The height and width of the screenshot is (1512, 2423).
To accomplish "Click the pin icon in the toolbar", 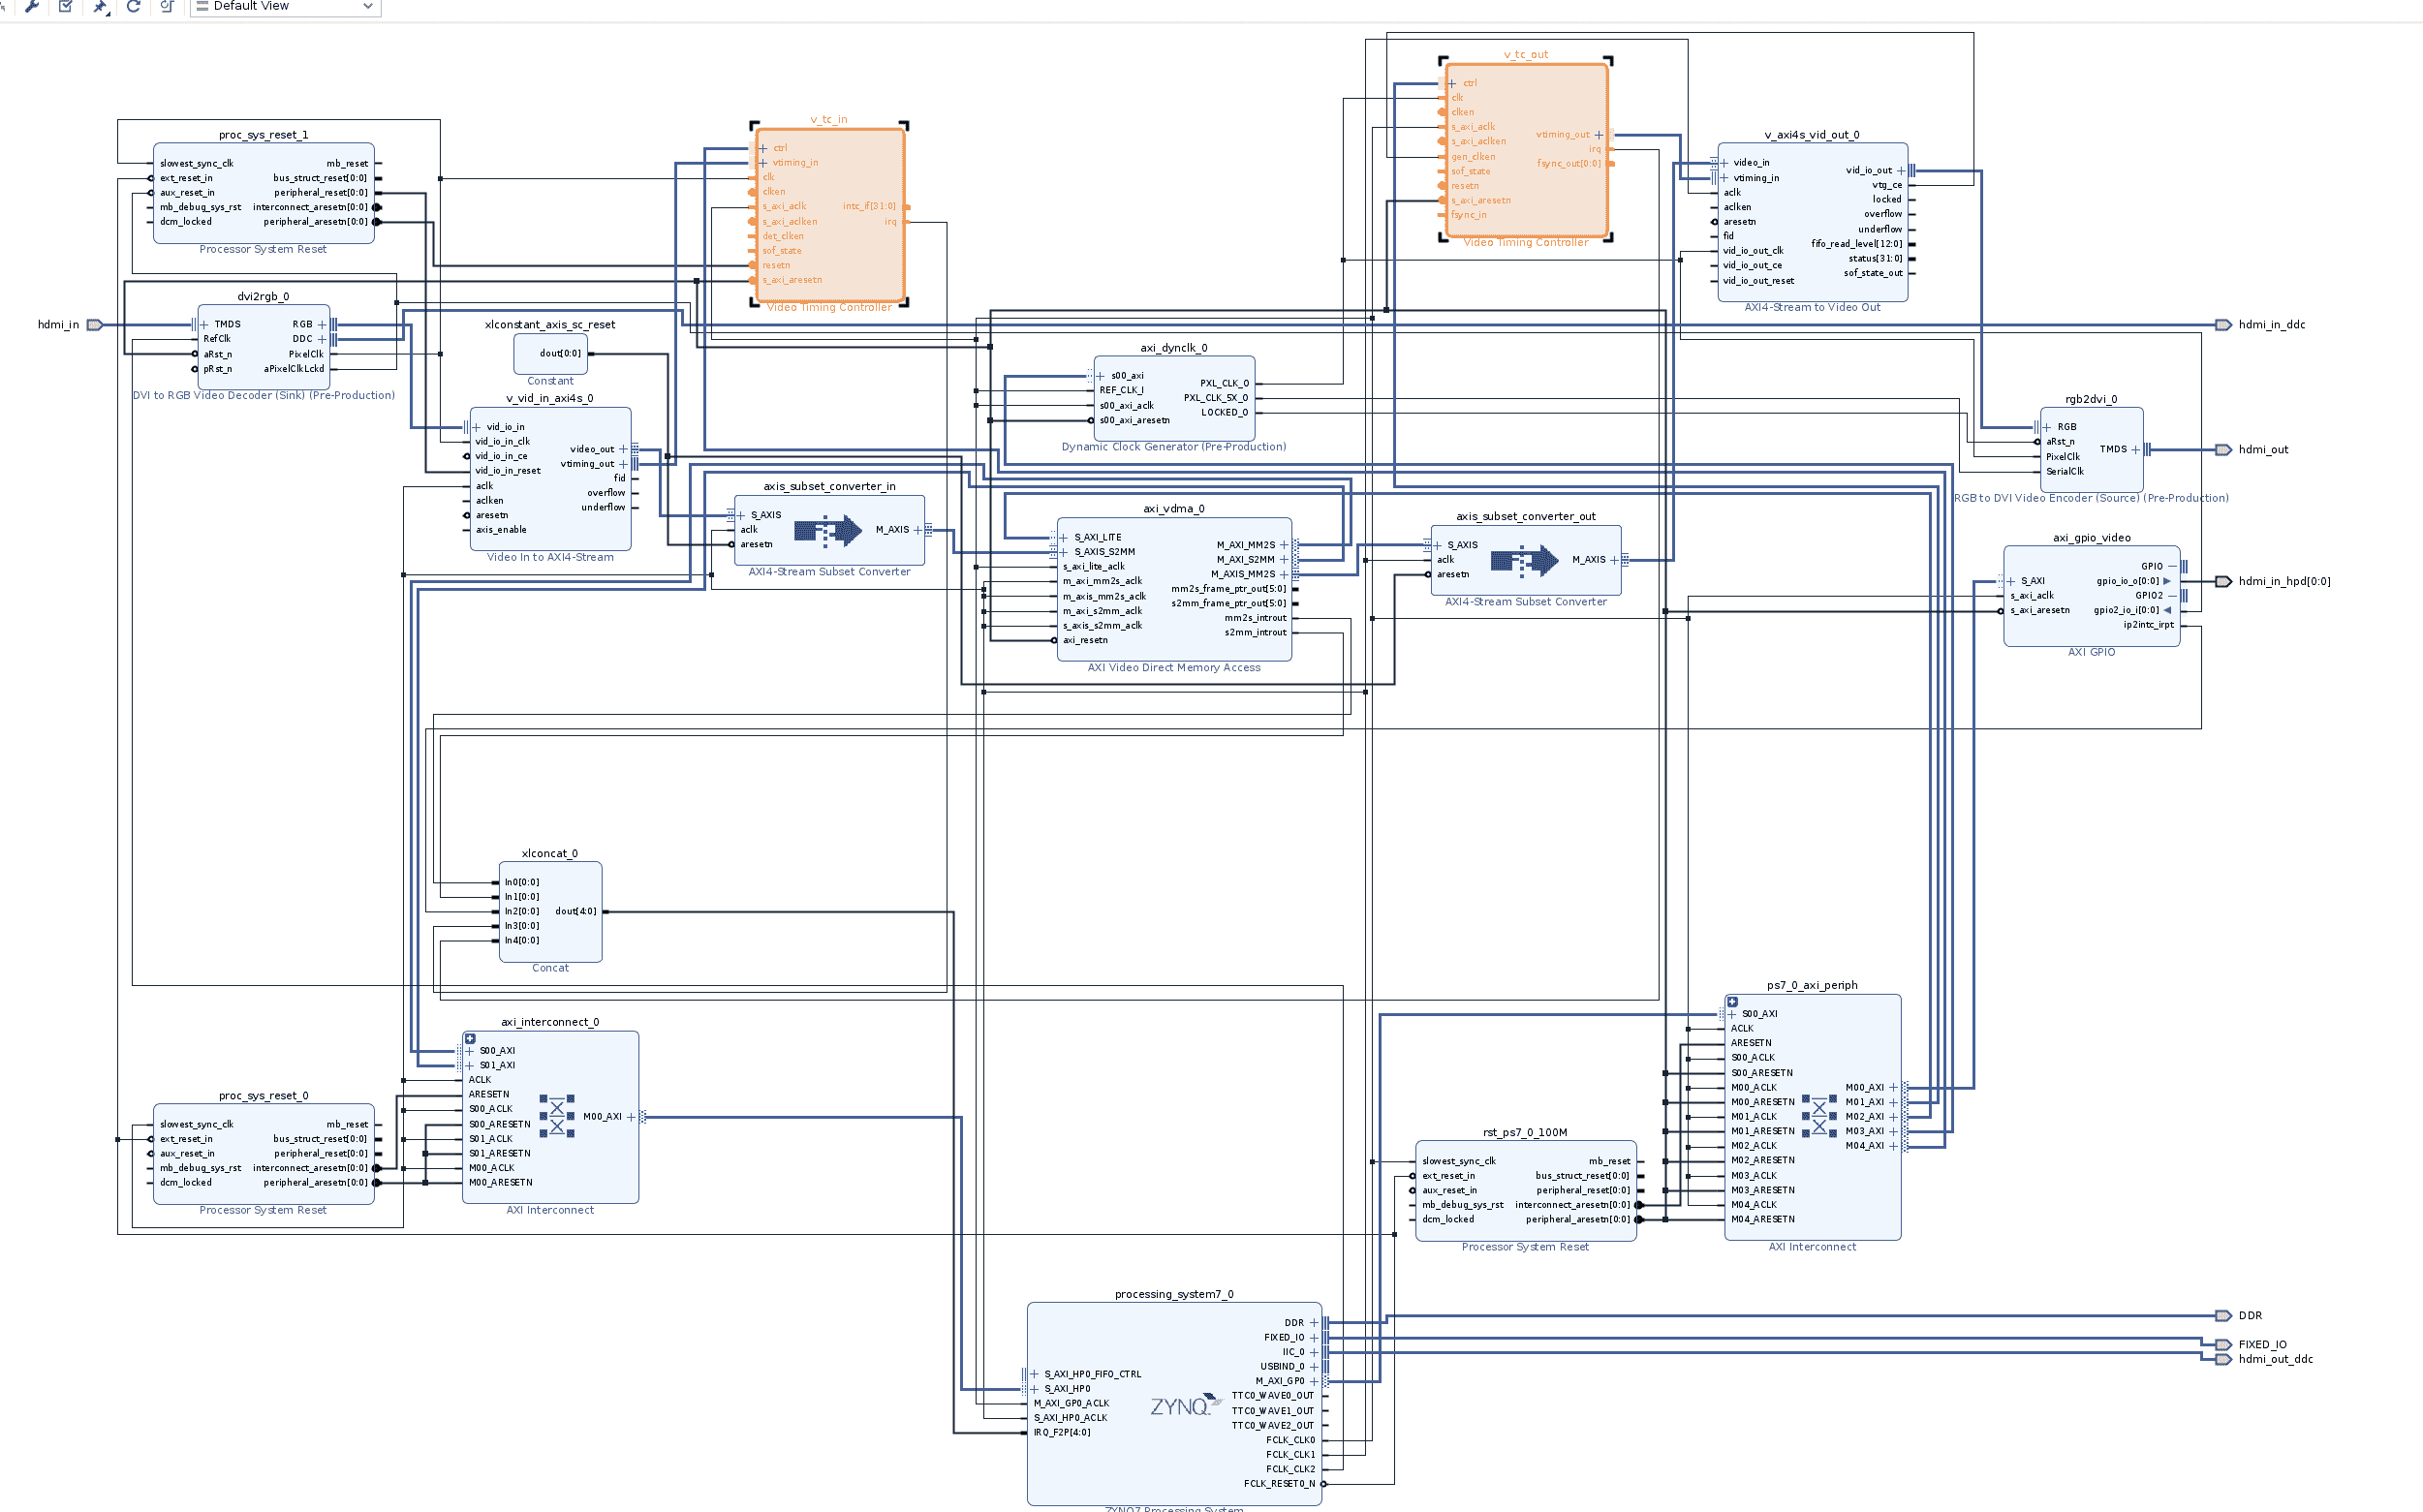I will tap(100, 7).
